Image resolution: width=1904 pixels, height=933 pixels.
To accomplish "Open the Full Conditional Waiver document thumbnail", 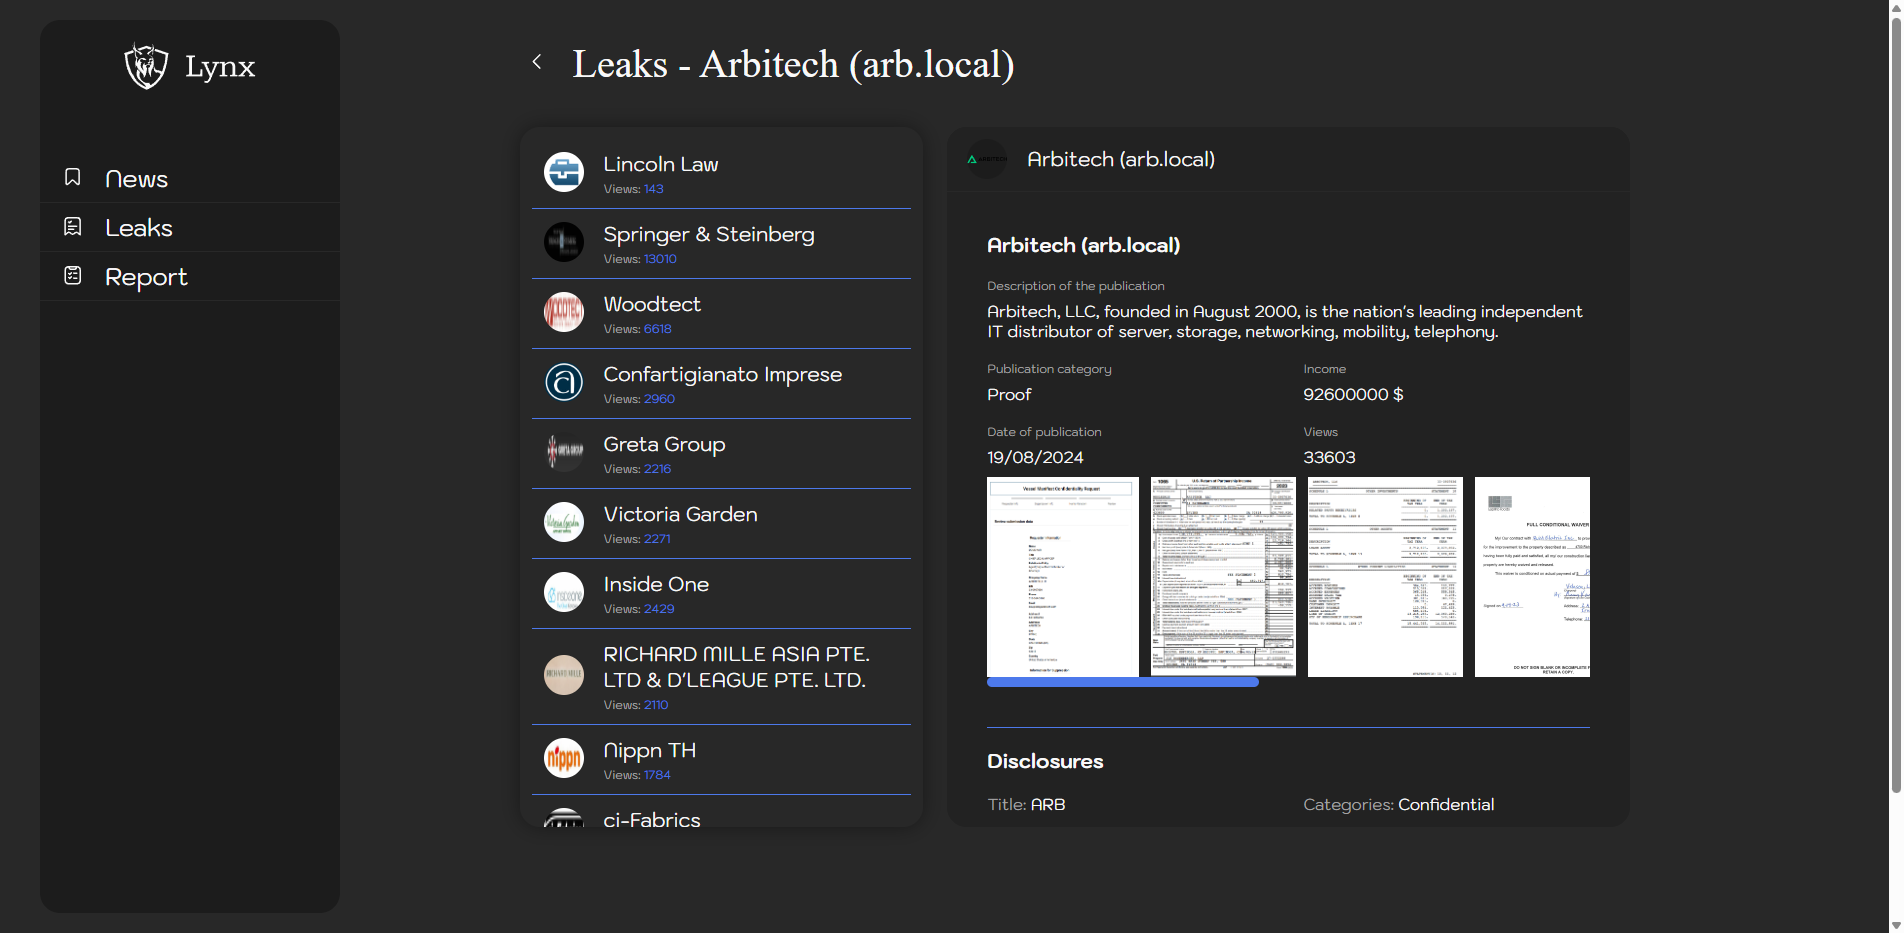I will point(1531,577).
